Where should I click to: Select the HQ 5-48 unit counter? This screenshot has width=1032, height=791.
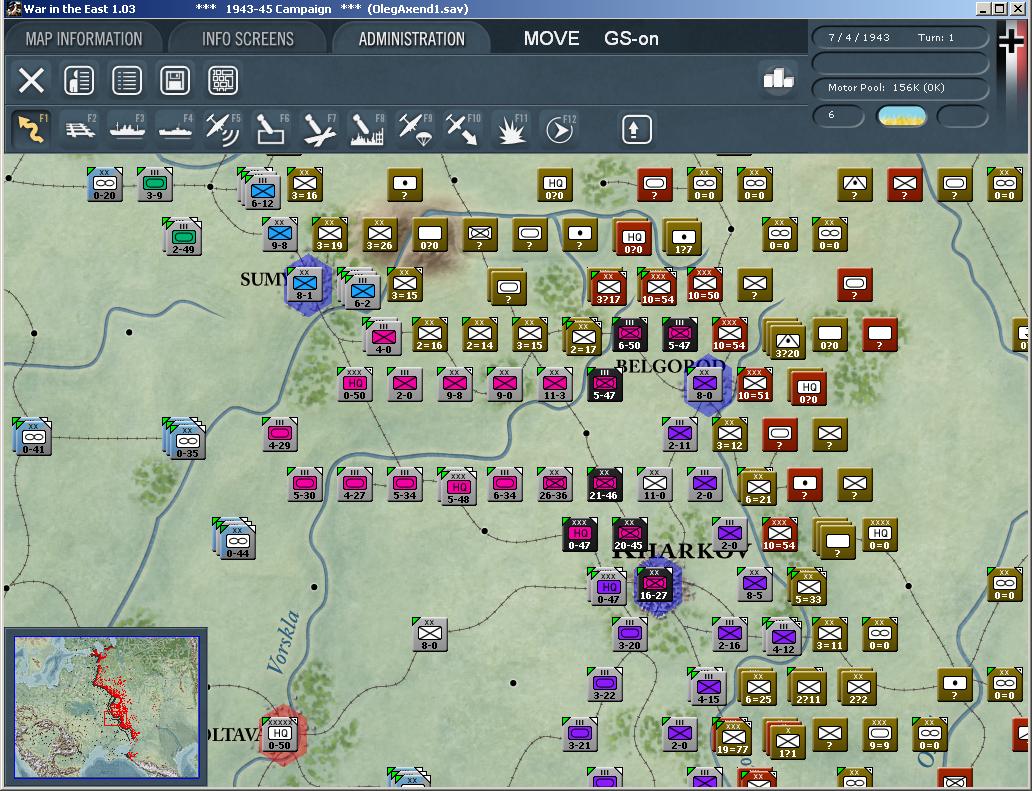pos(458,488)
